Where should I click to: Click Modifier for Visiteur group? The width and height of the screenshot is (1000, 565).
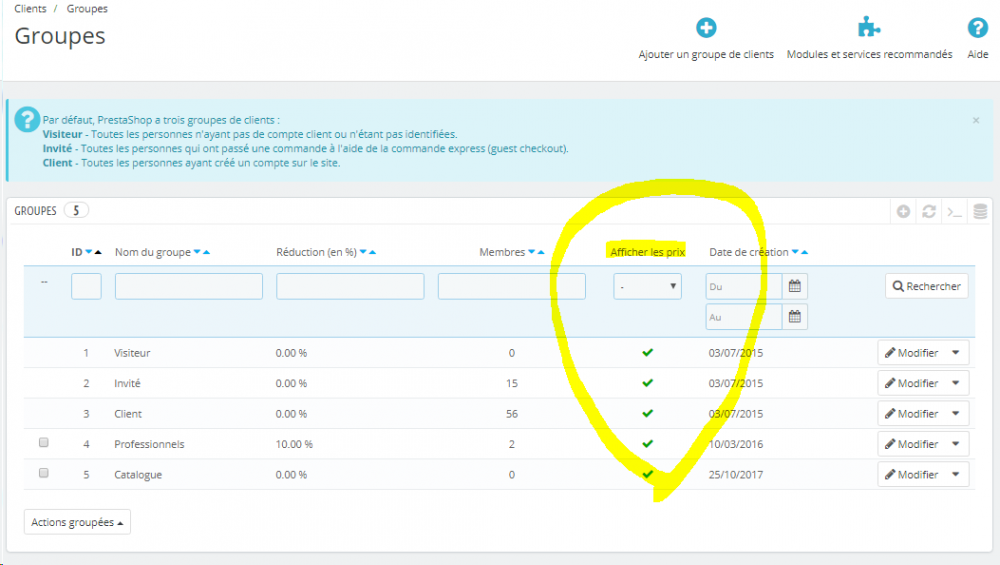click(911, 353)
